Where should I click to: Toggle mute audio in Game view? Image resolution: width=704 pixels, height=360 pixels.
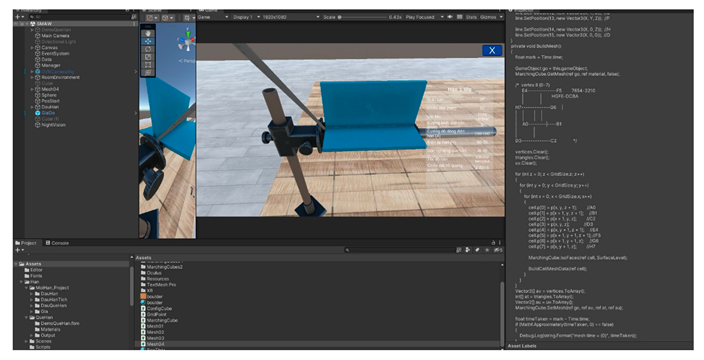point(450,17)
